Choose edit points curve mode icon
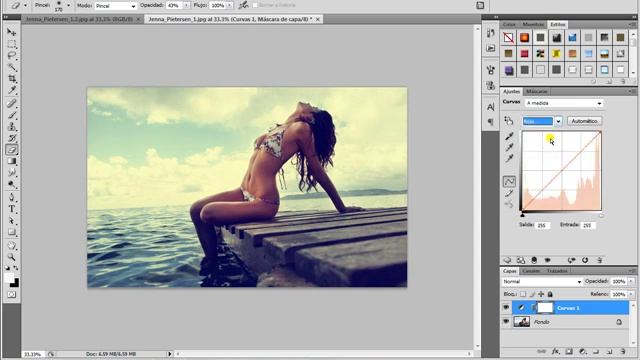This screenshot has height=360, width=640. click(509, 181)
